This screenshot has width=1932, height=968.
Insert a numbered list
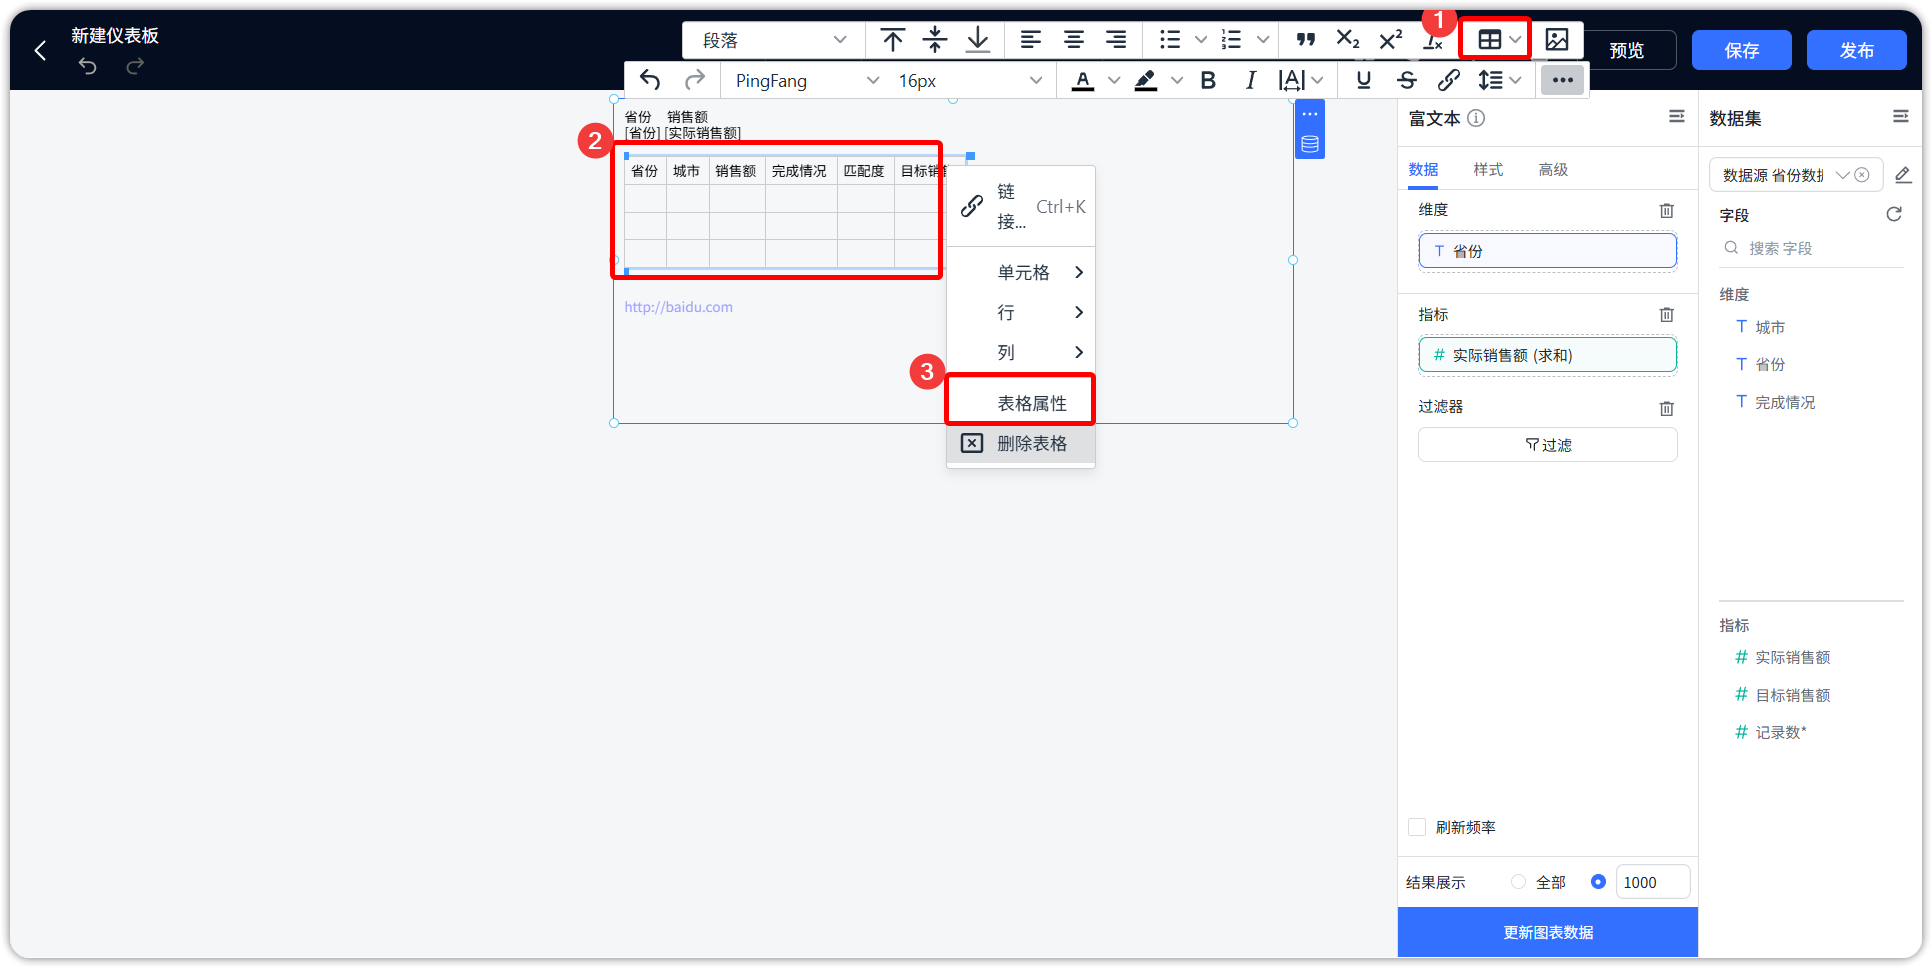(x=1232, y=40)
